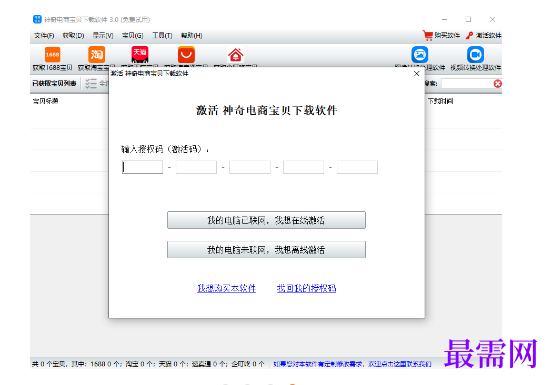Click the AliExpress product fetch icon
The width and height of the screenshot is (556, 385).
(186, 55)
